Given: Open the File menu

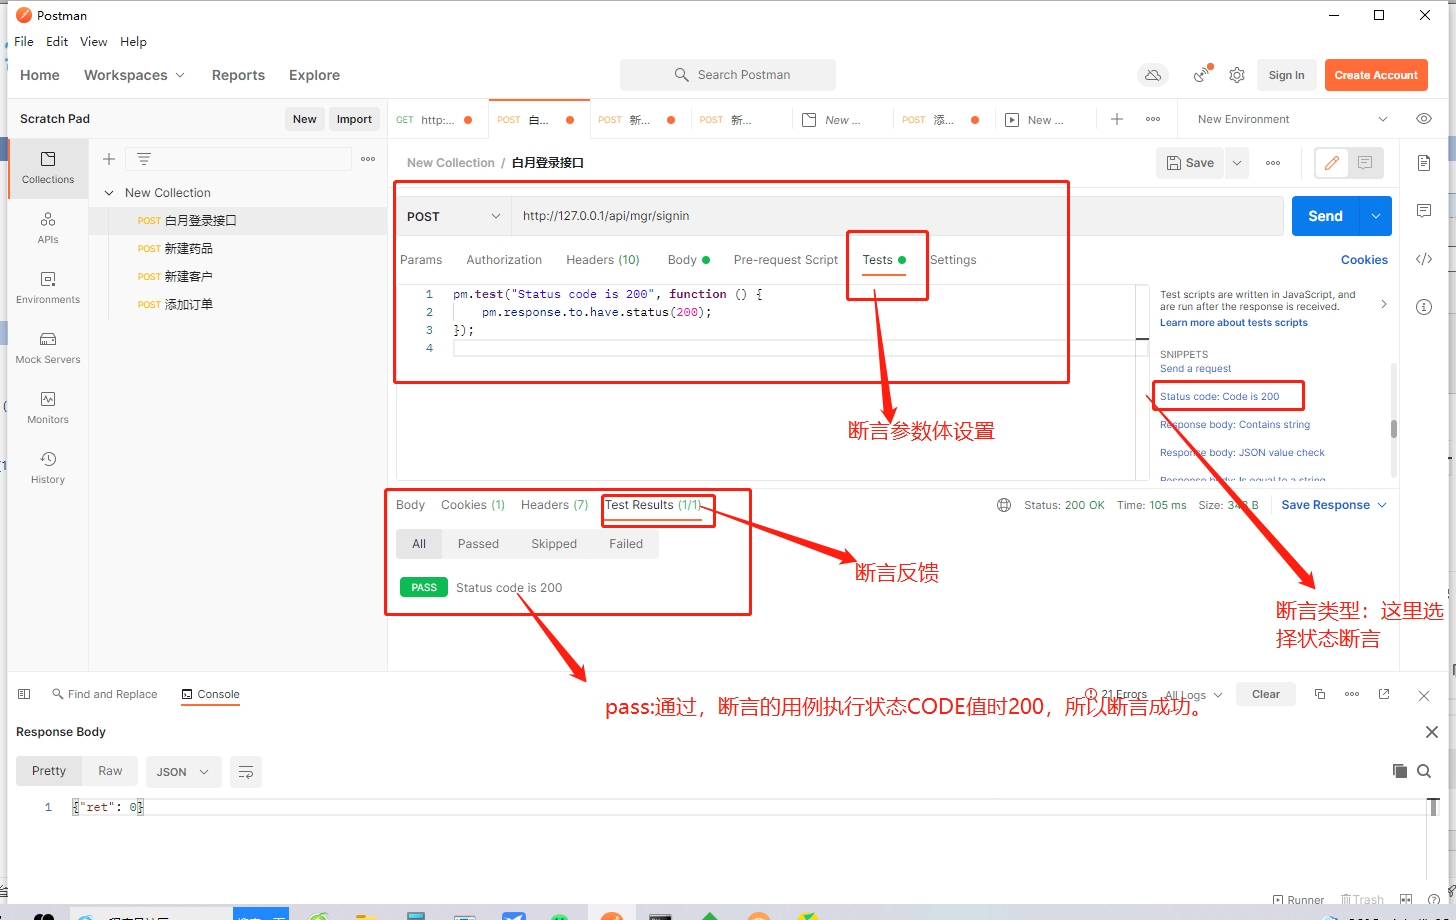Looking at the screenshot, I should pyautogui.click(x=24, y=42).
